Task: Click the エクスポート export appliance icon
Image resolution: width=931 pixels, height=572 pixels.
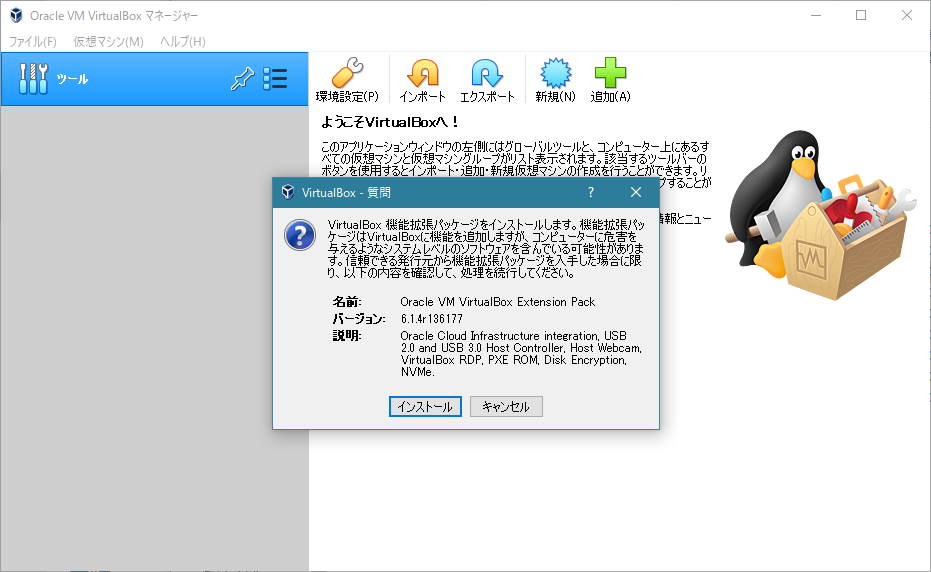Action: tap(487, 80)
